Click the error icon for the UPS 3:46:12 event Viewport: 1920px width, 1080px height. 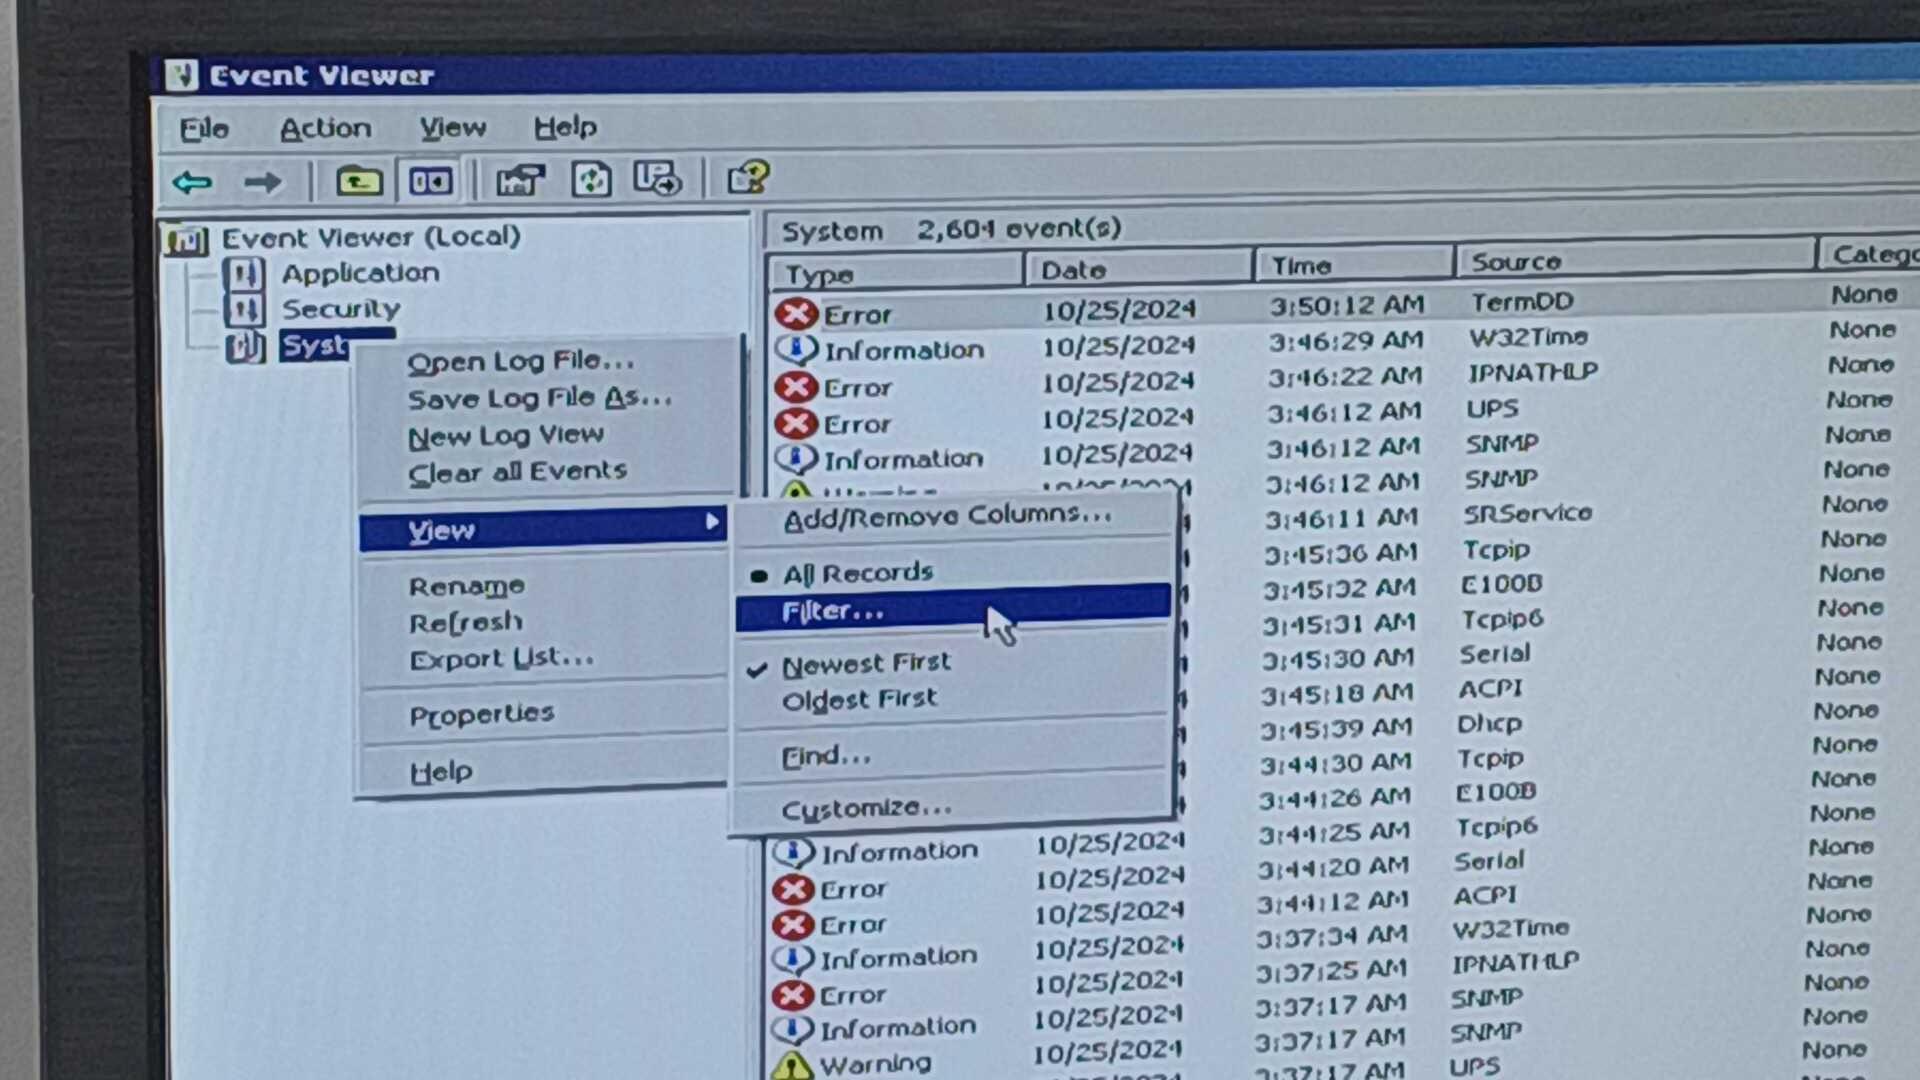point(796,424)
